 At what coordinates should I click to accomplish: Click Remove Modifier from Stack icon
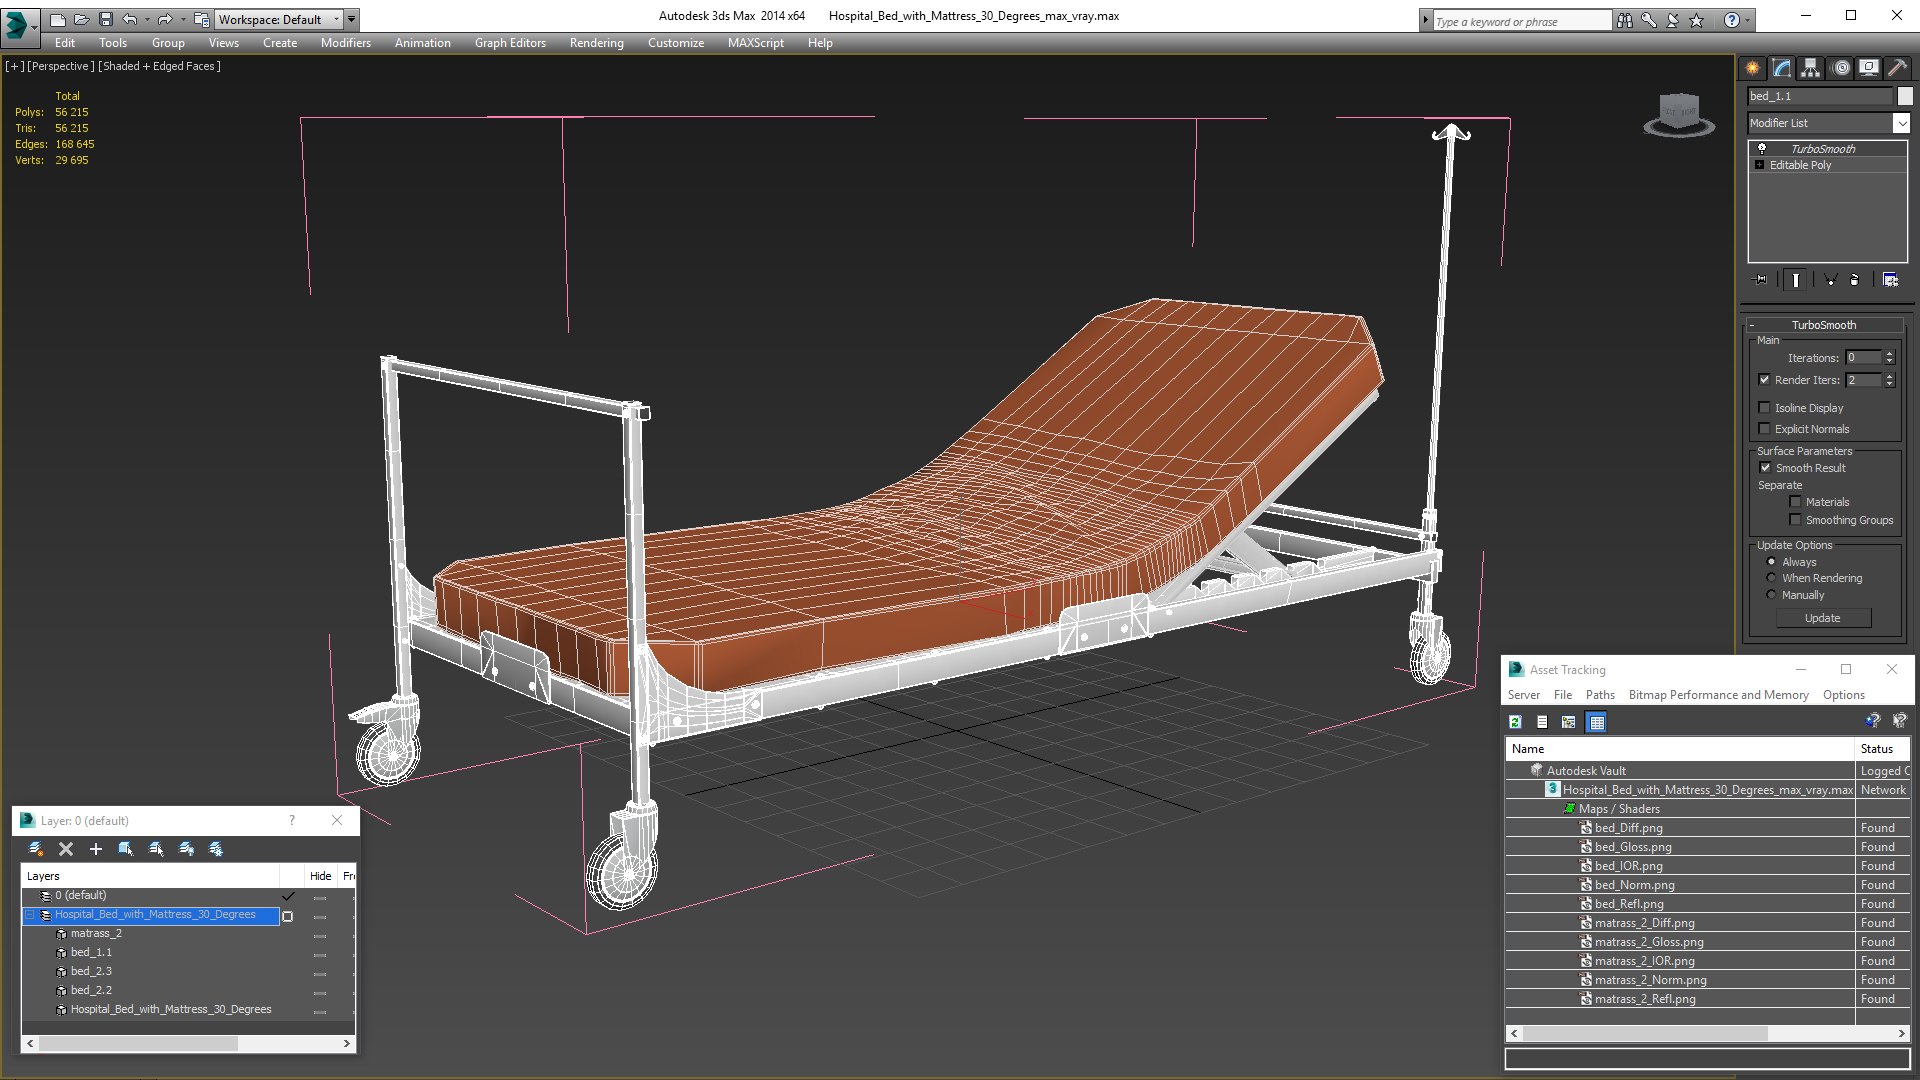coord(1855,280)
